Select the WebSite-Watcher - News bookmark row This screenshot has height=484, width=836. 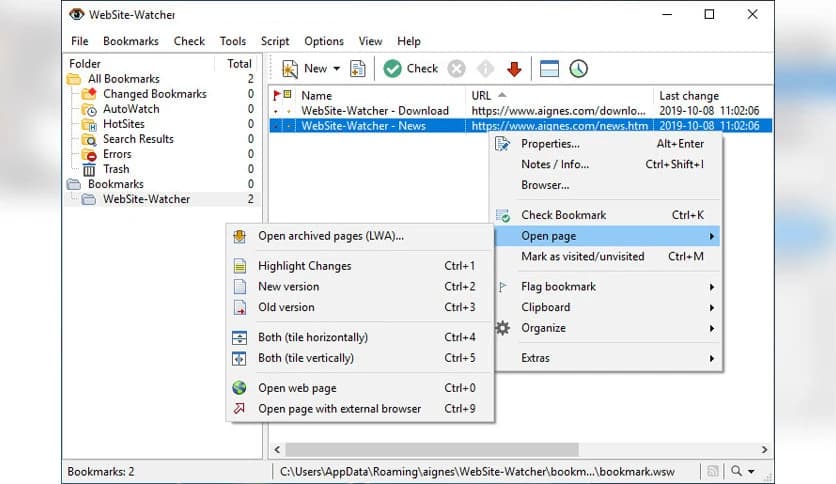click(x=520, y=126)
